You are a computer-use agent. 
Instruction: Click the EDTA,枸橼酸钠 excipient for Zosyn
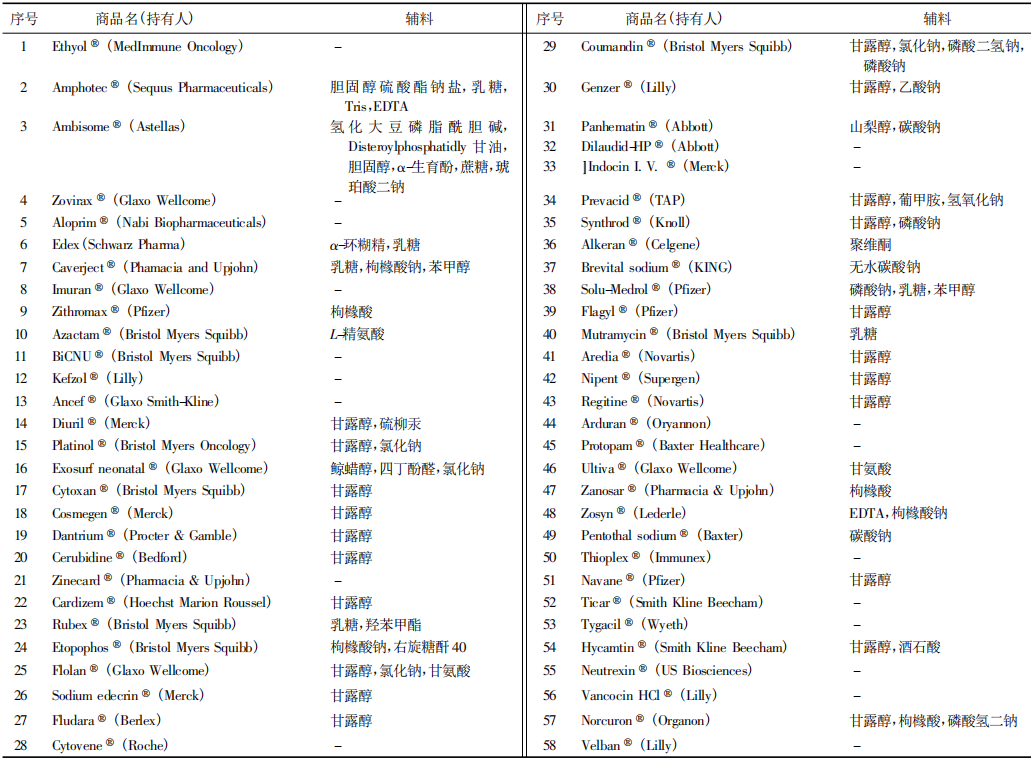pyautogui.click(x=898, y=513)
